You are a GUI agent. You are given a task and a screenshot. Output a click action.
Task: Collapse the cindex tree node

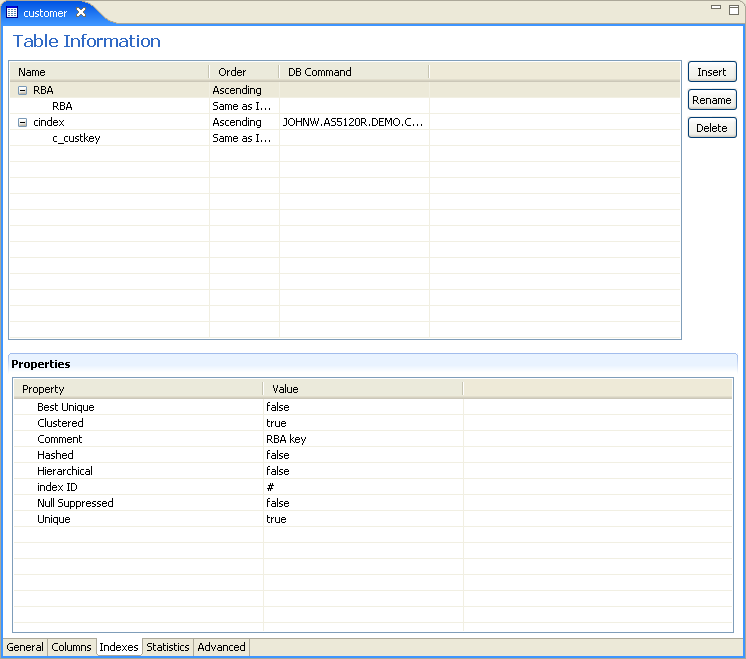coord(22,122)
